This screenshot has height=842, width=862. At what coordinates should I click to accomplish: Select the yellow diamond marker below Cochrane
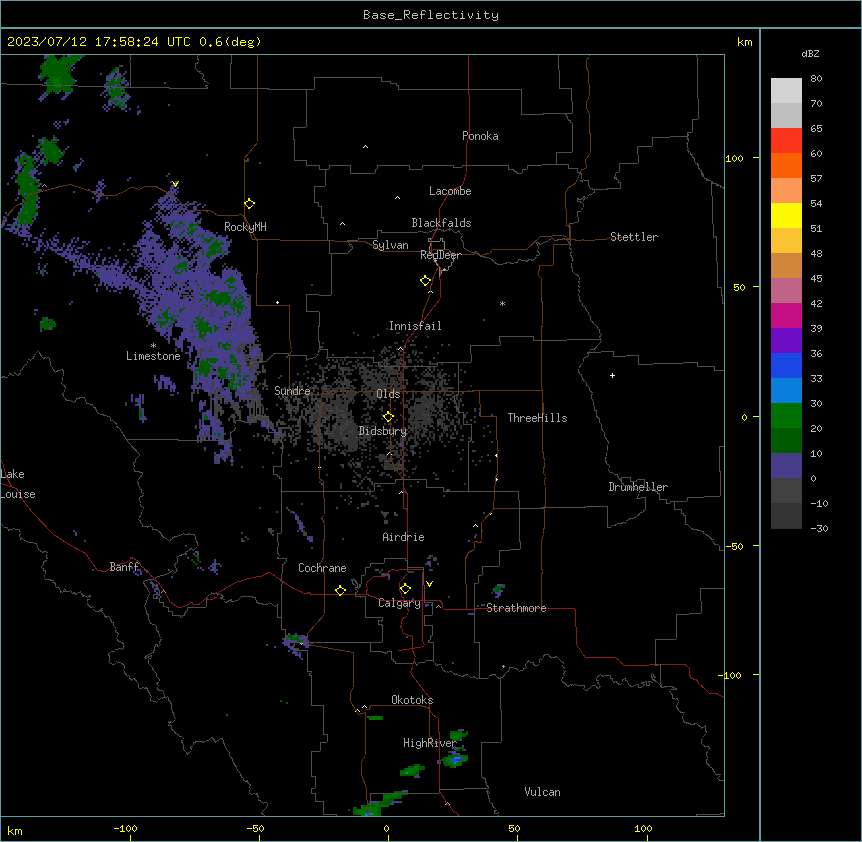tap(340, 590)
